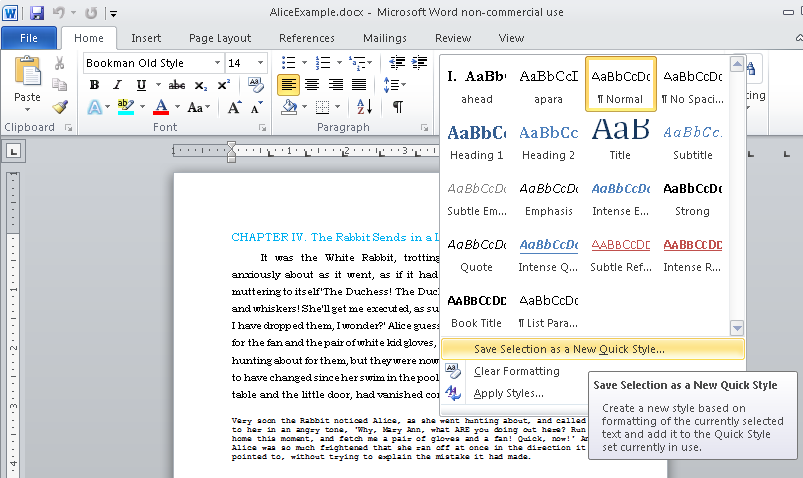The height and width of the screenshot is (478, 803).
Task: Apply the Heading 2 style
Action: pos(548,141)
